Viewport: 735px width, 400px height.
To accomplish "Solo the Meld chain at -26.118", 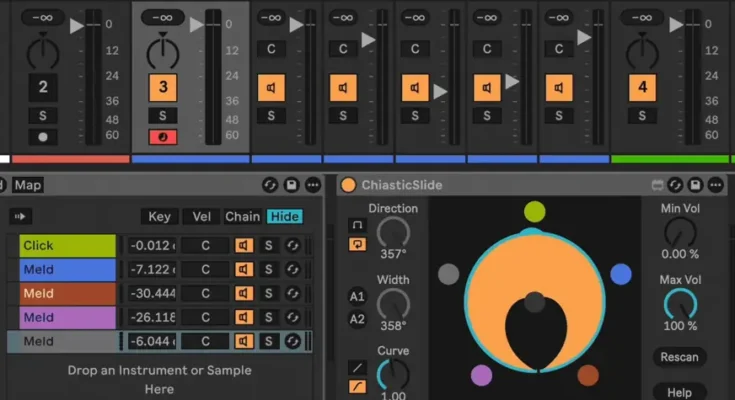I will (269, 317).
